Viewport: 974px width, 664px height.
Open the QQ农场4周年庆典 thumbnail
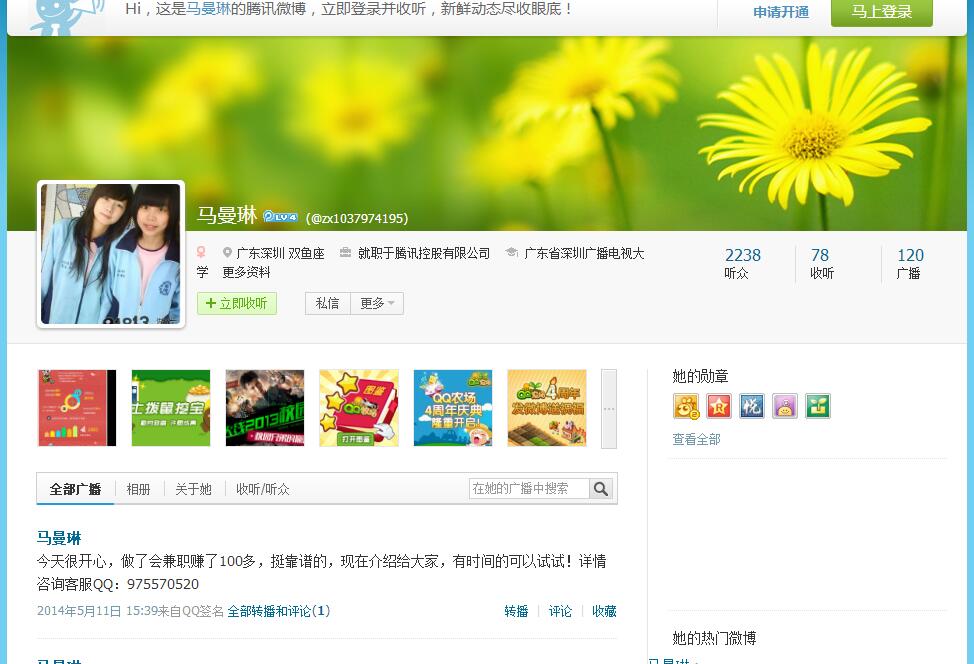pyautogui.click(x=453, y=408)
